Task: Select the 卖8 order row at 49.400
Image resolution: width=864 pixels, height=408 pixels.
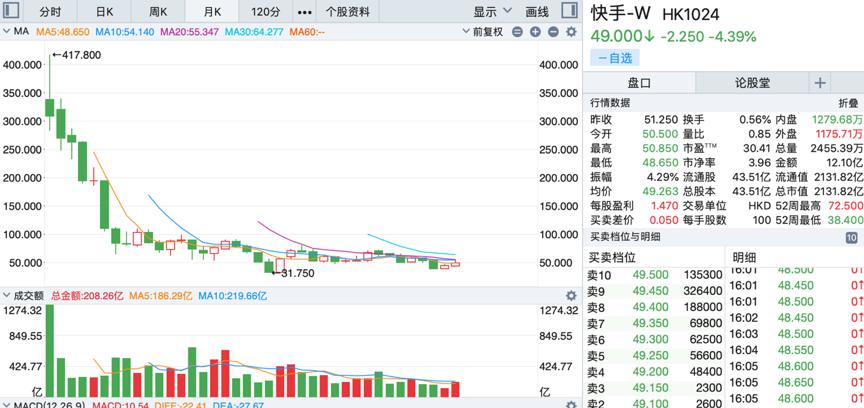Action: point(655,307)
